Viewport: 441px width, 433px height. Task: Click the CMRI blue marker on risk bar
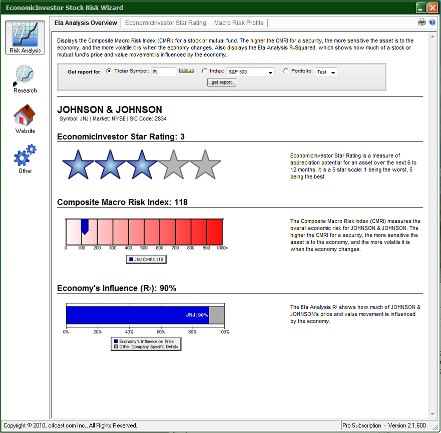point(85,226)
